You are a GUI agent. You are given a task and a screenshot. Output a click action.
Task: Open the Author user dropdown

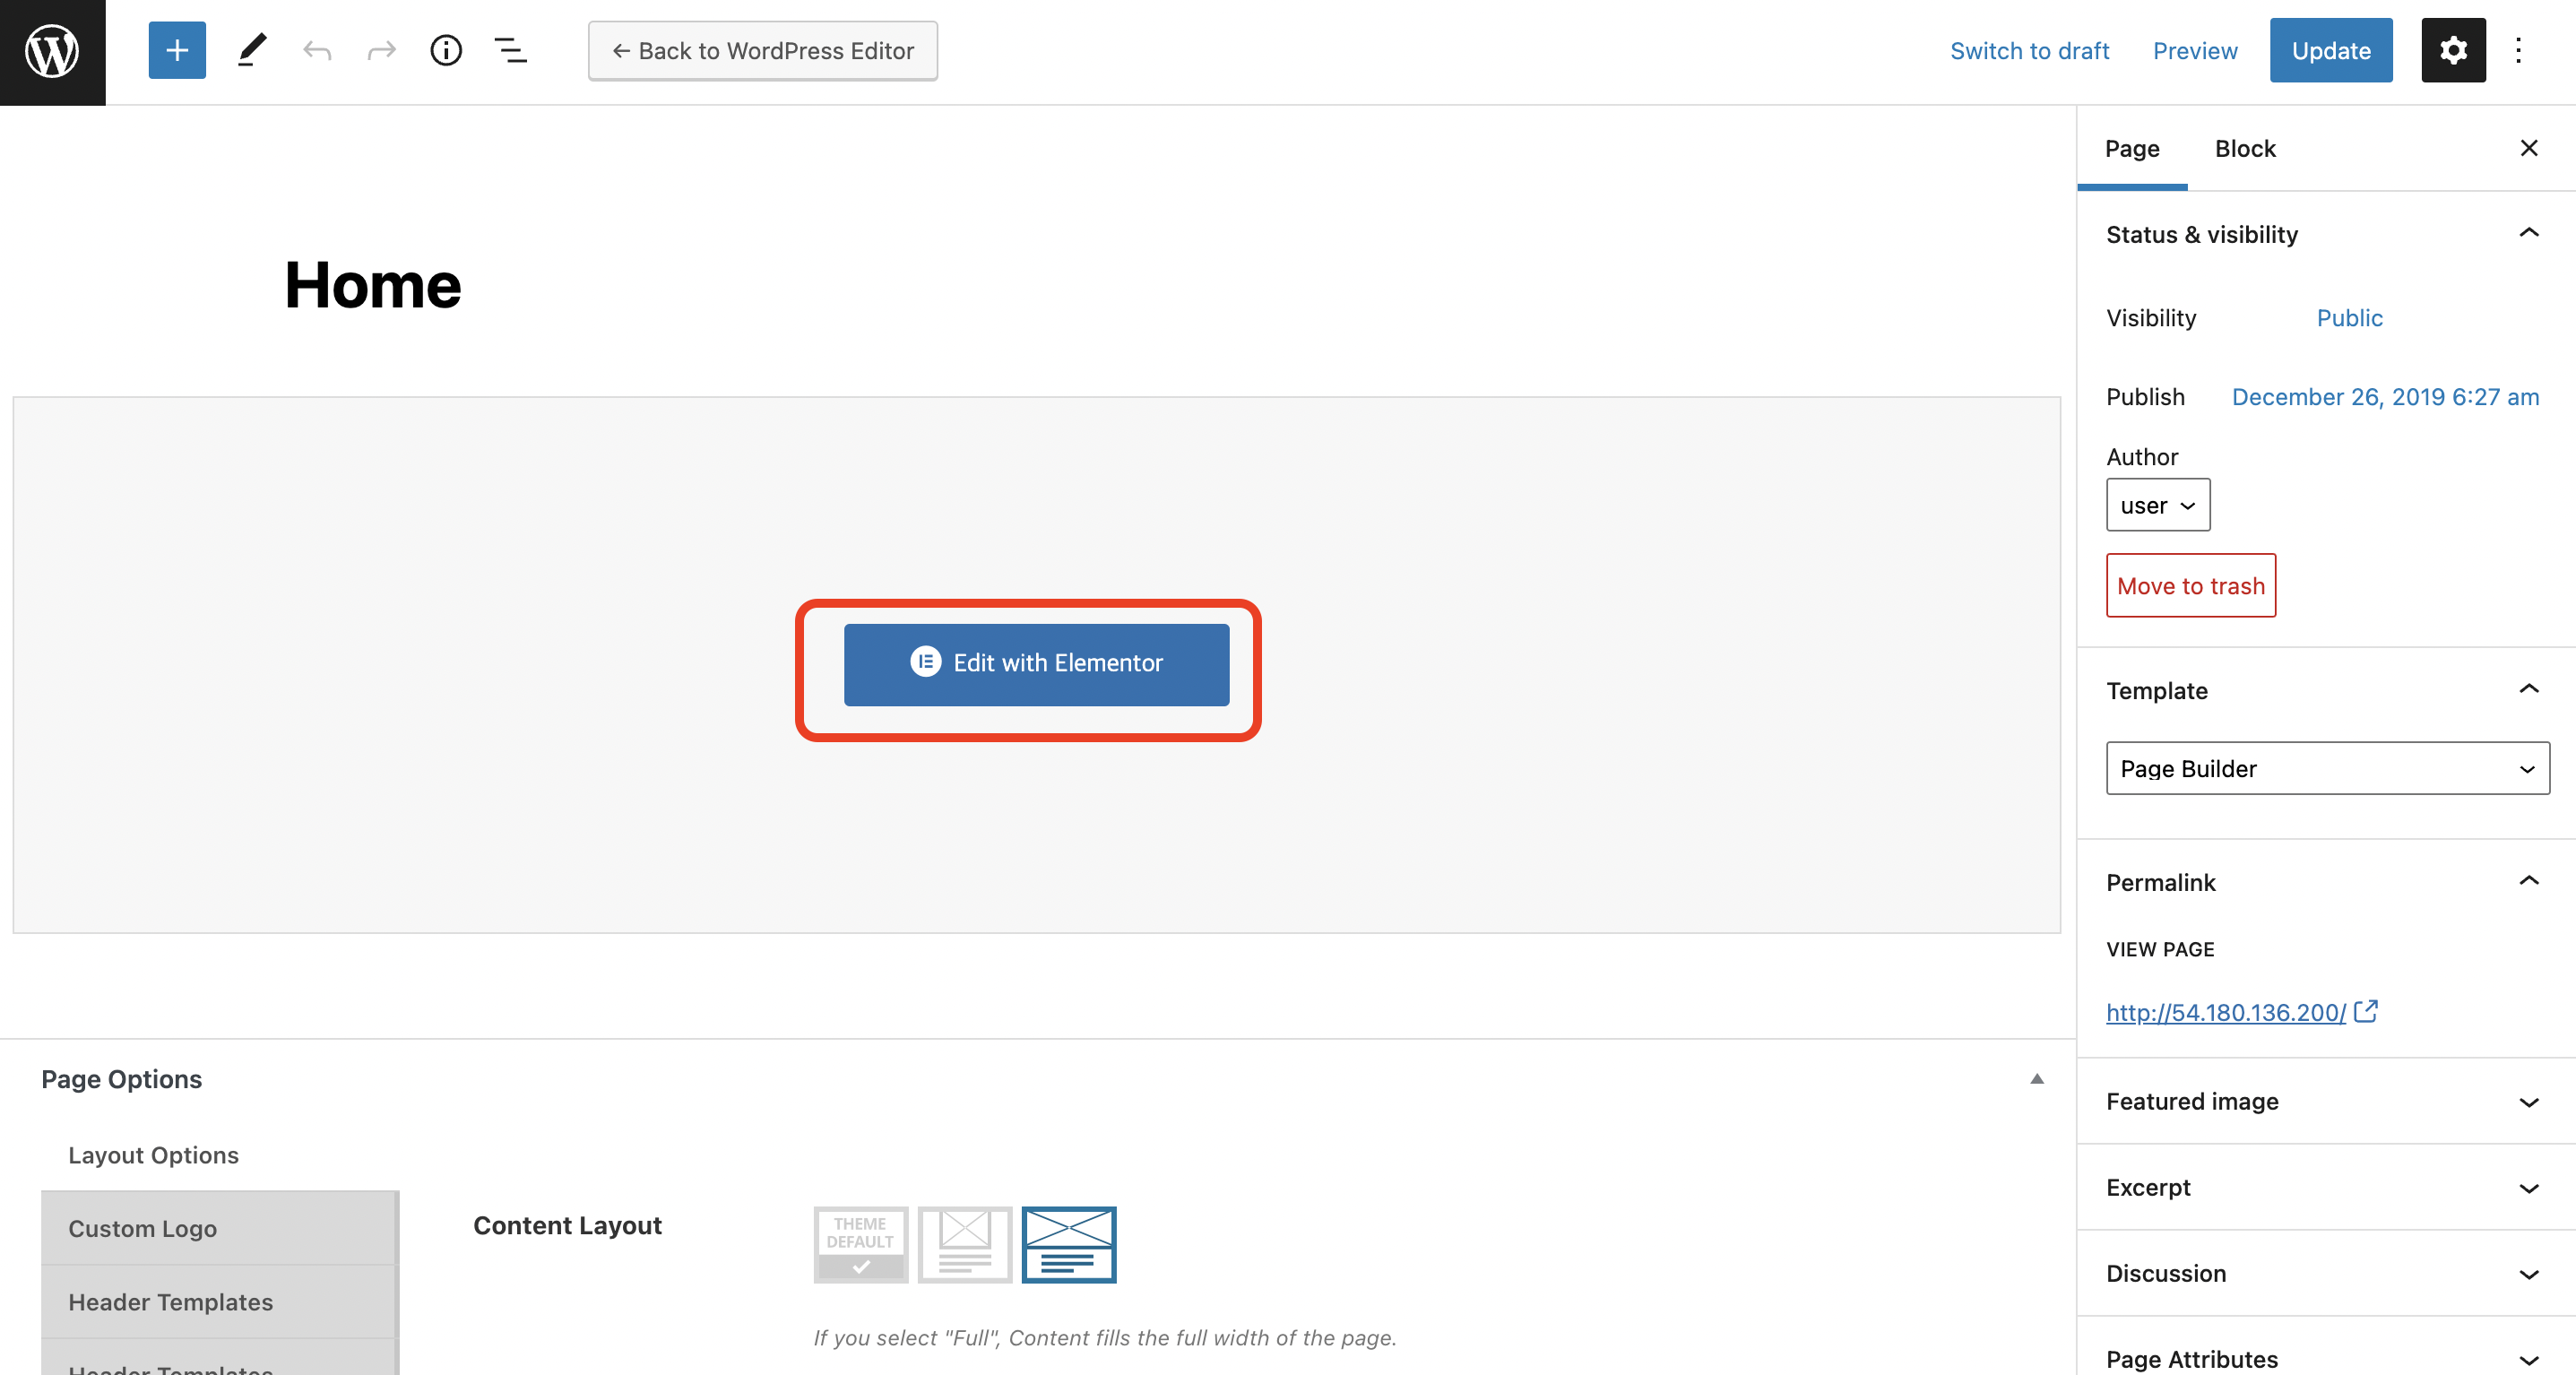(x=2157, y=505)
